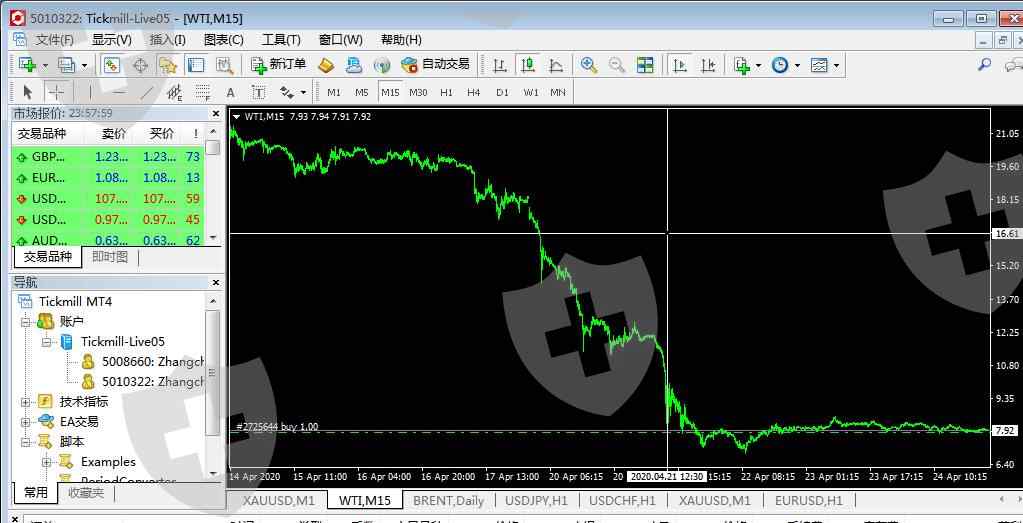Toggle the 自动交易 AutoTrading button
Image resolution: width=1023 pixels, height=523 pixels.
[x=435, y=65]
